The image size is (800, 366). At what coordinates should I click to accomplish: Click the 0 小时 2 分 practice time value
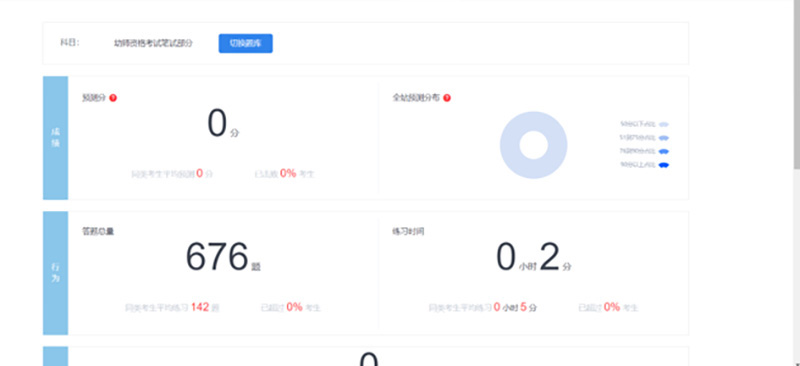534,258
